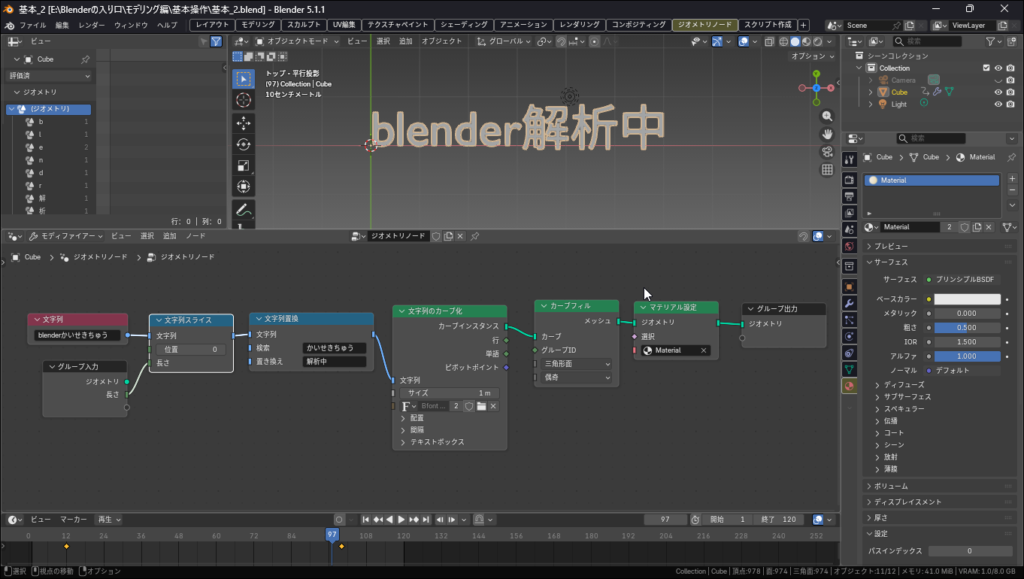Open the Node menu in node editor

coord(195,236)
